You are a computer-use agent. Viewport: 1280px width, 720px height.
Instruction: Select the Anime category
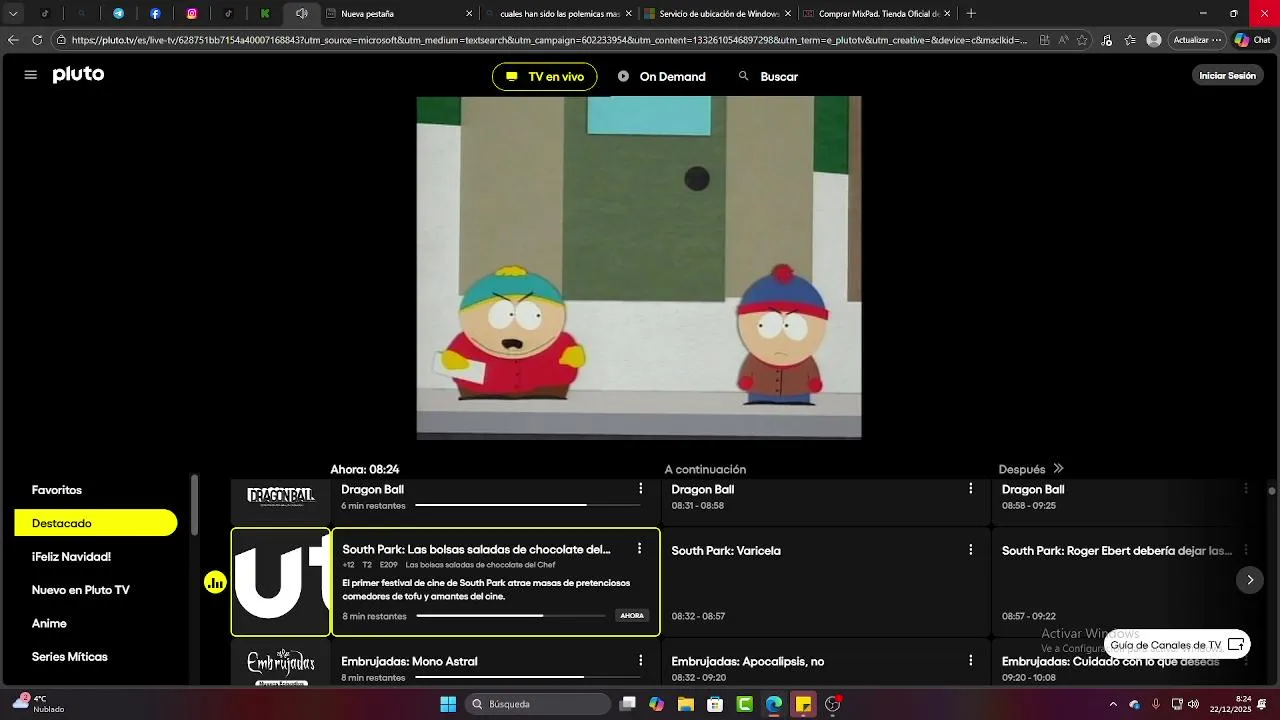(49, 624)
